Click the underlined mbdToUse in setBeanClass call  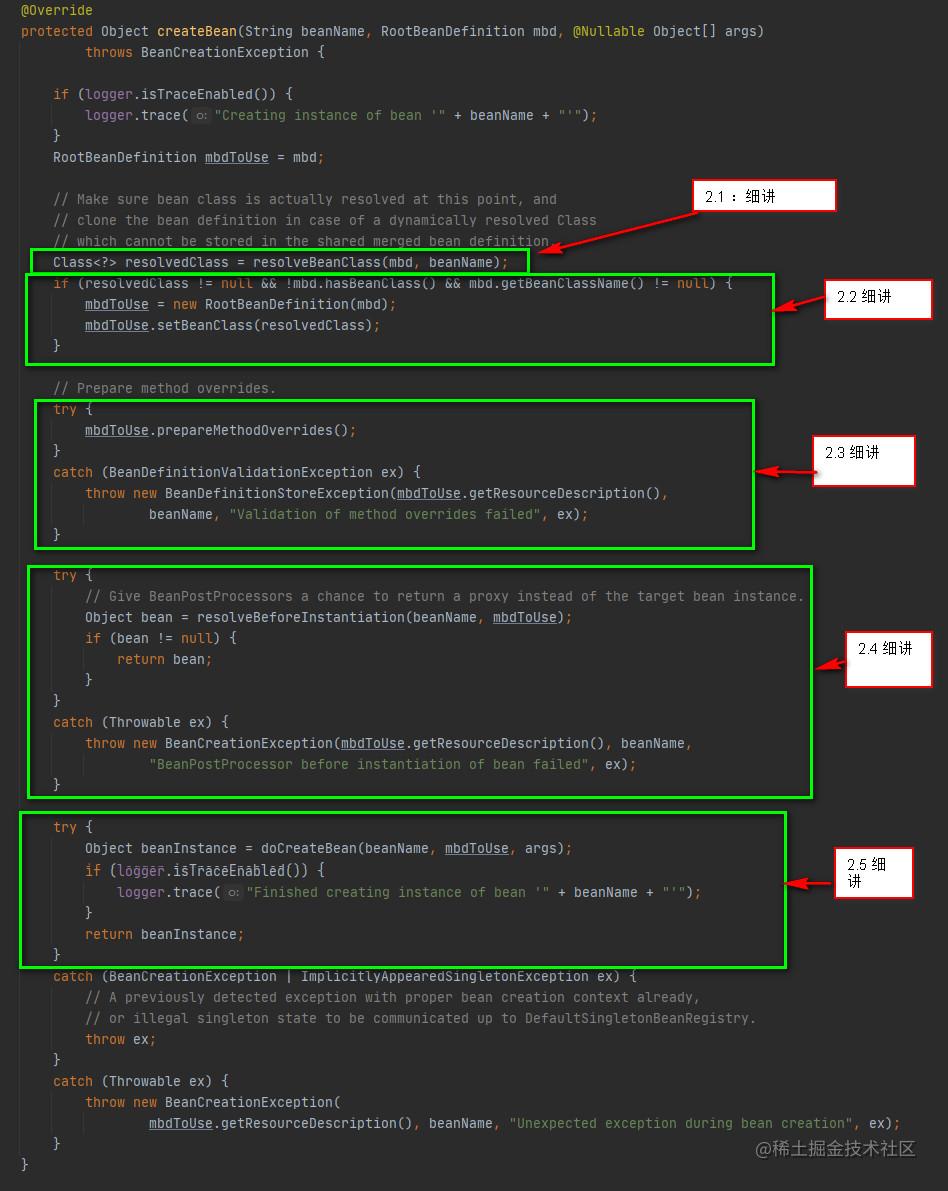coord(114,325)
